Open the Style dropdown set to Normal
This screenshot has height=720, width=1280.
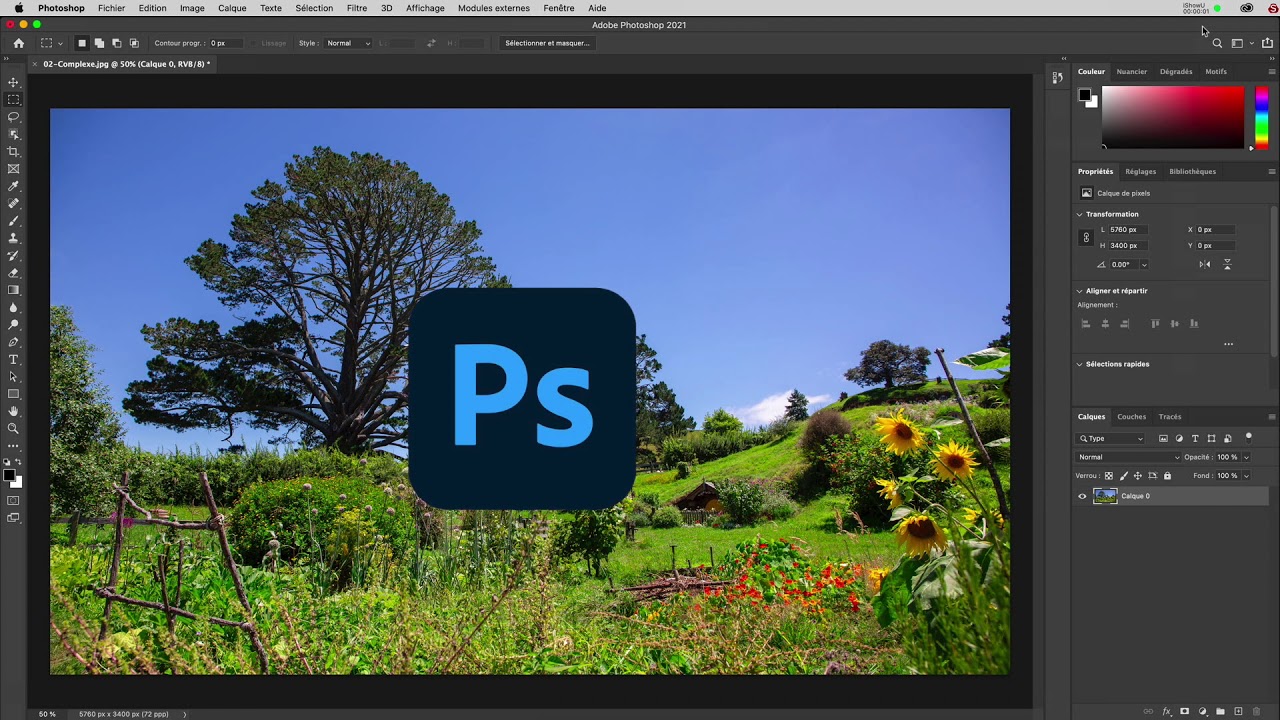pyautogui.click(x=348, y=43)
